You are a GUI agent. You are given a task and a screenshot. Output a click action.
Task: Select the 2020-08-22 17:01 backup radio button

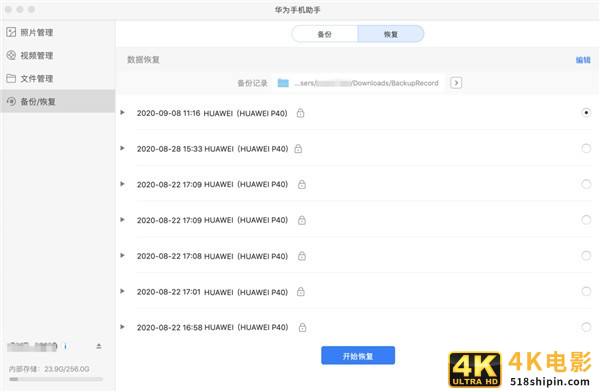(586, 291)
